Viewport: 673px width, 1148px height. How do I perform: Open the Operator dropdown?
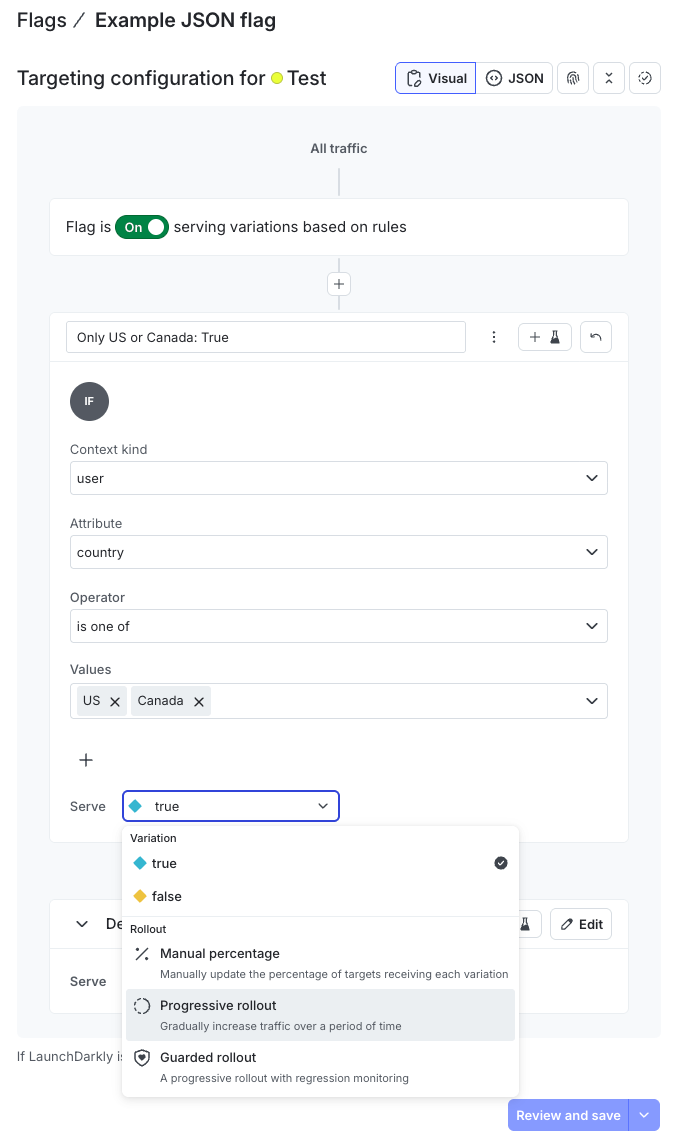pos(338,626)
